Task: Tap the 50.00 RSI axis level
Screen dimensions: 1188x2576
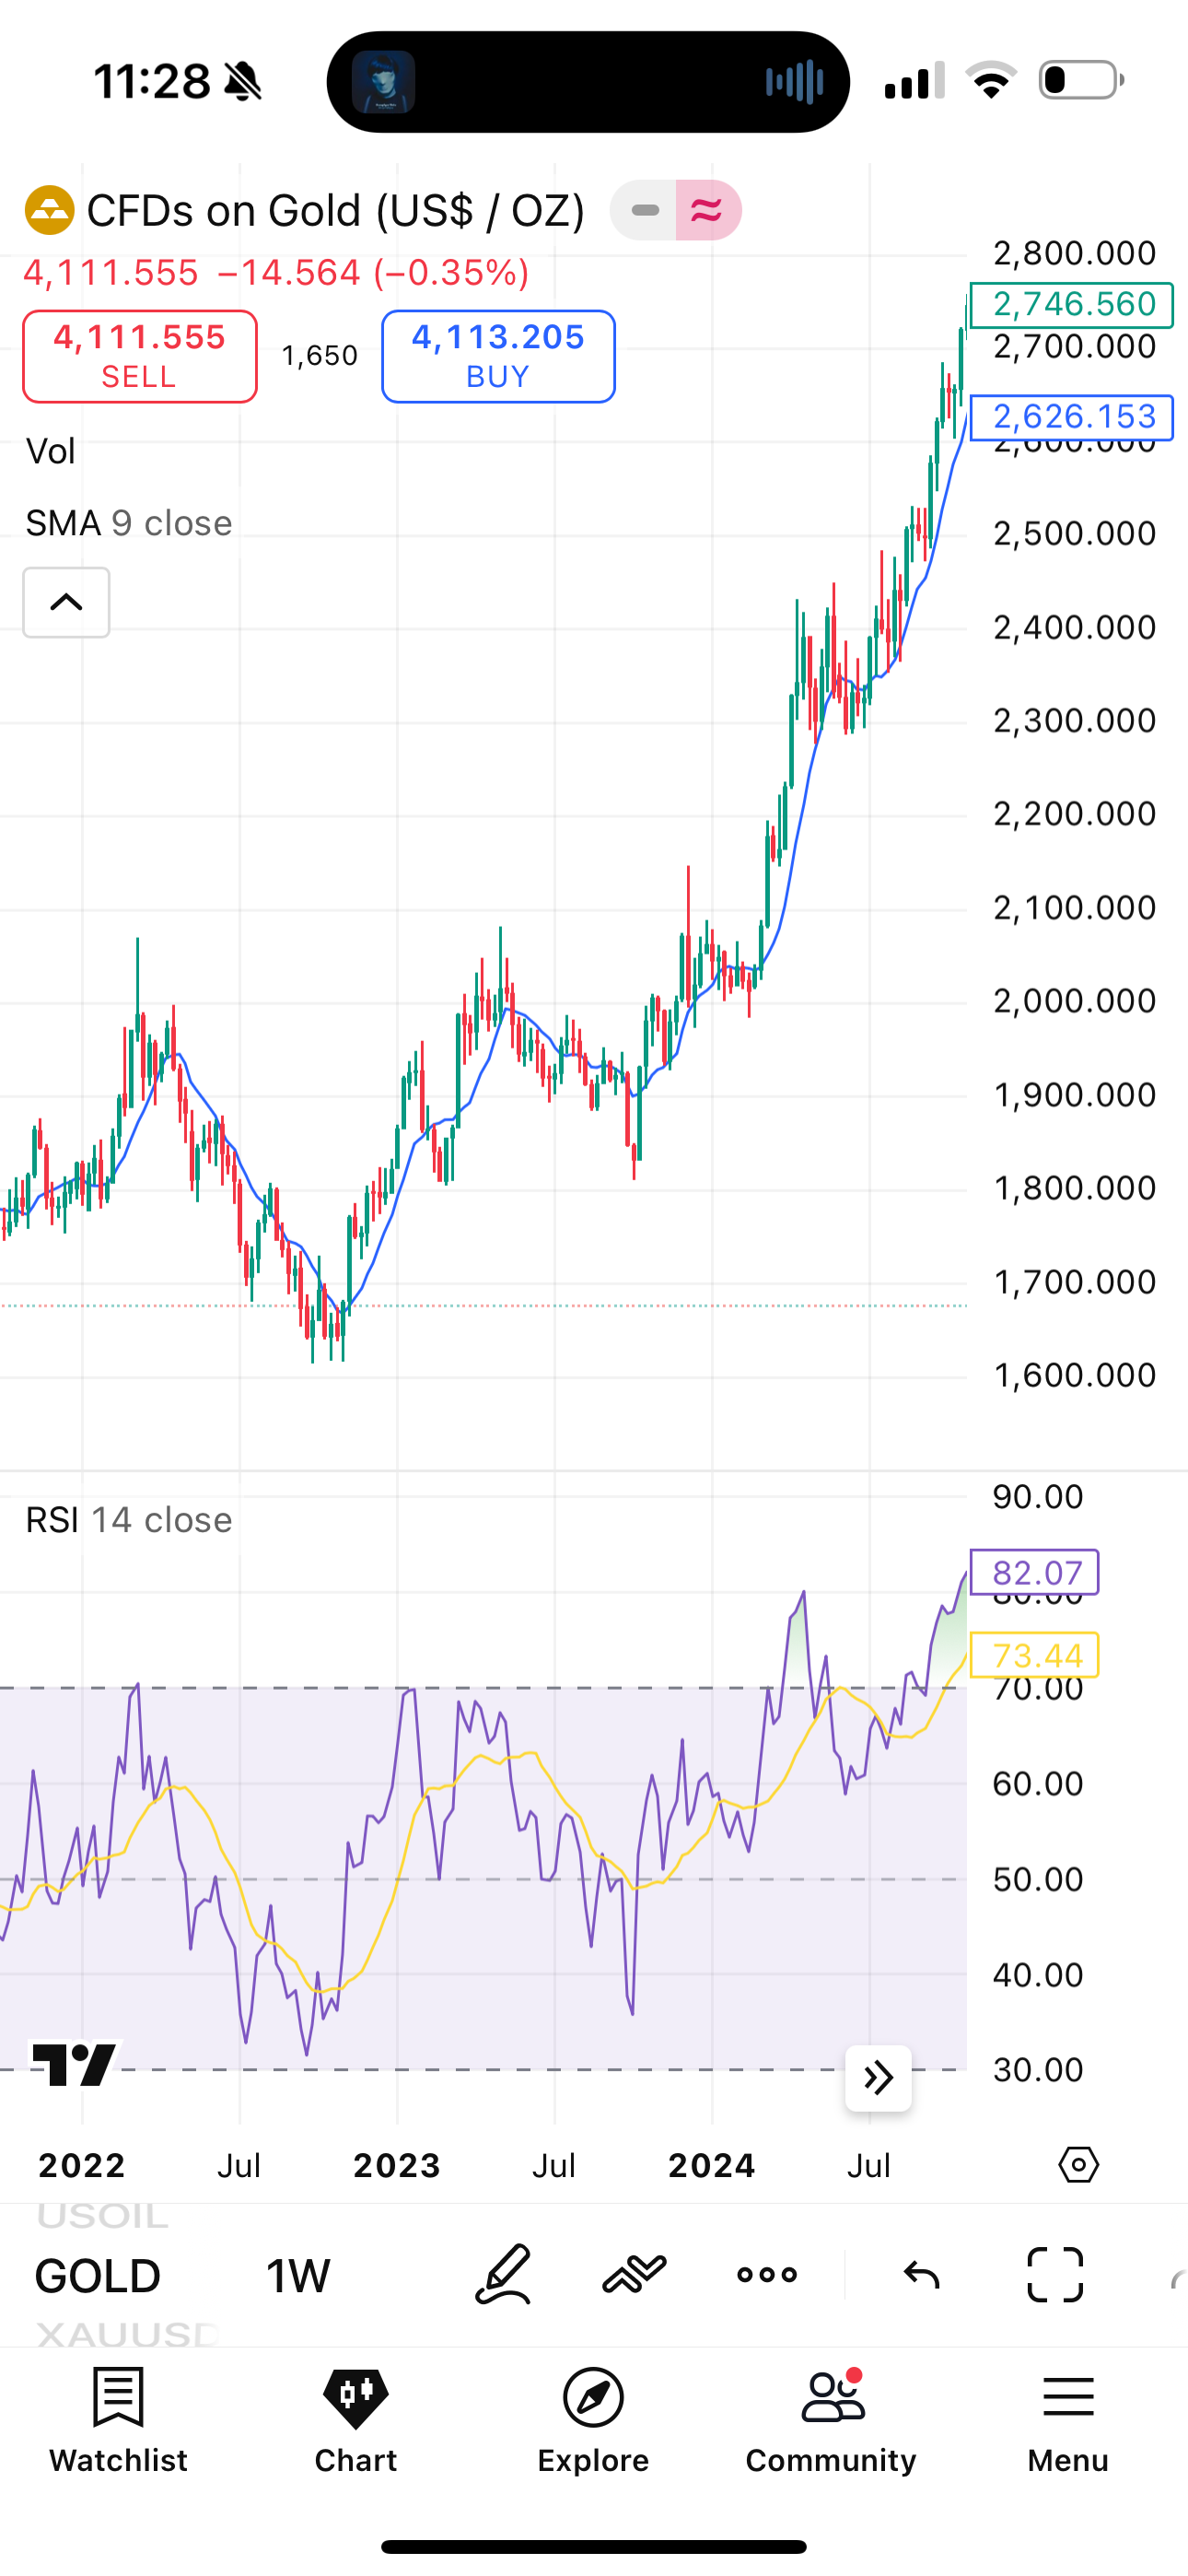Action: [1038, 1879]
